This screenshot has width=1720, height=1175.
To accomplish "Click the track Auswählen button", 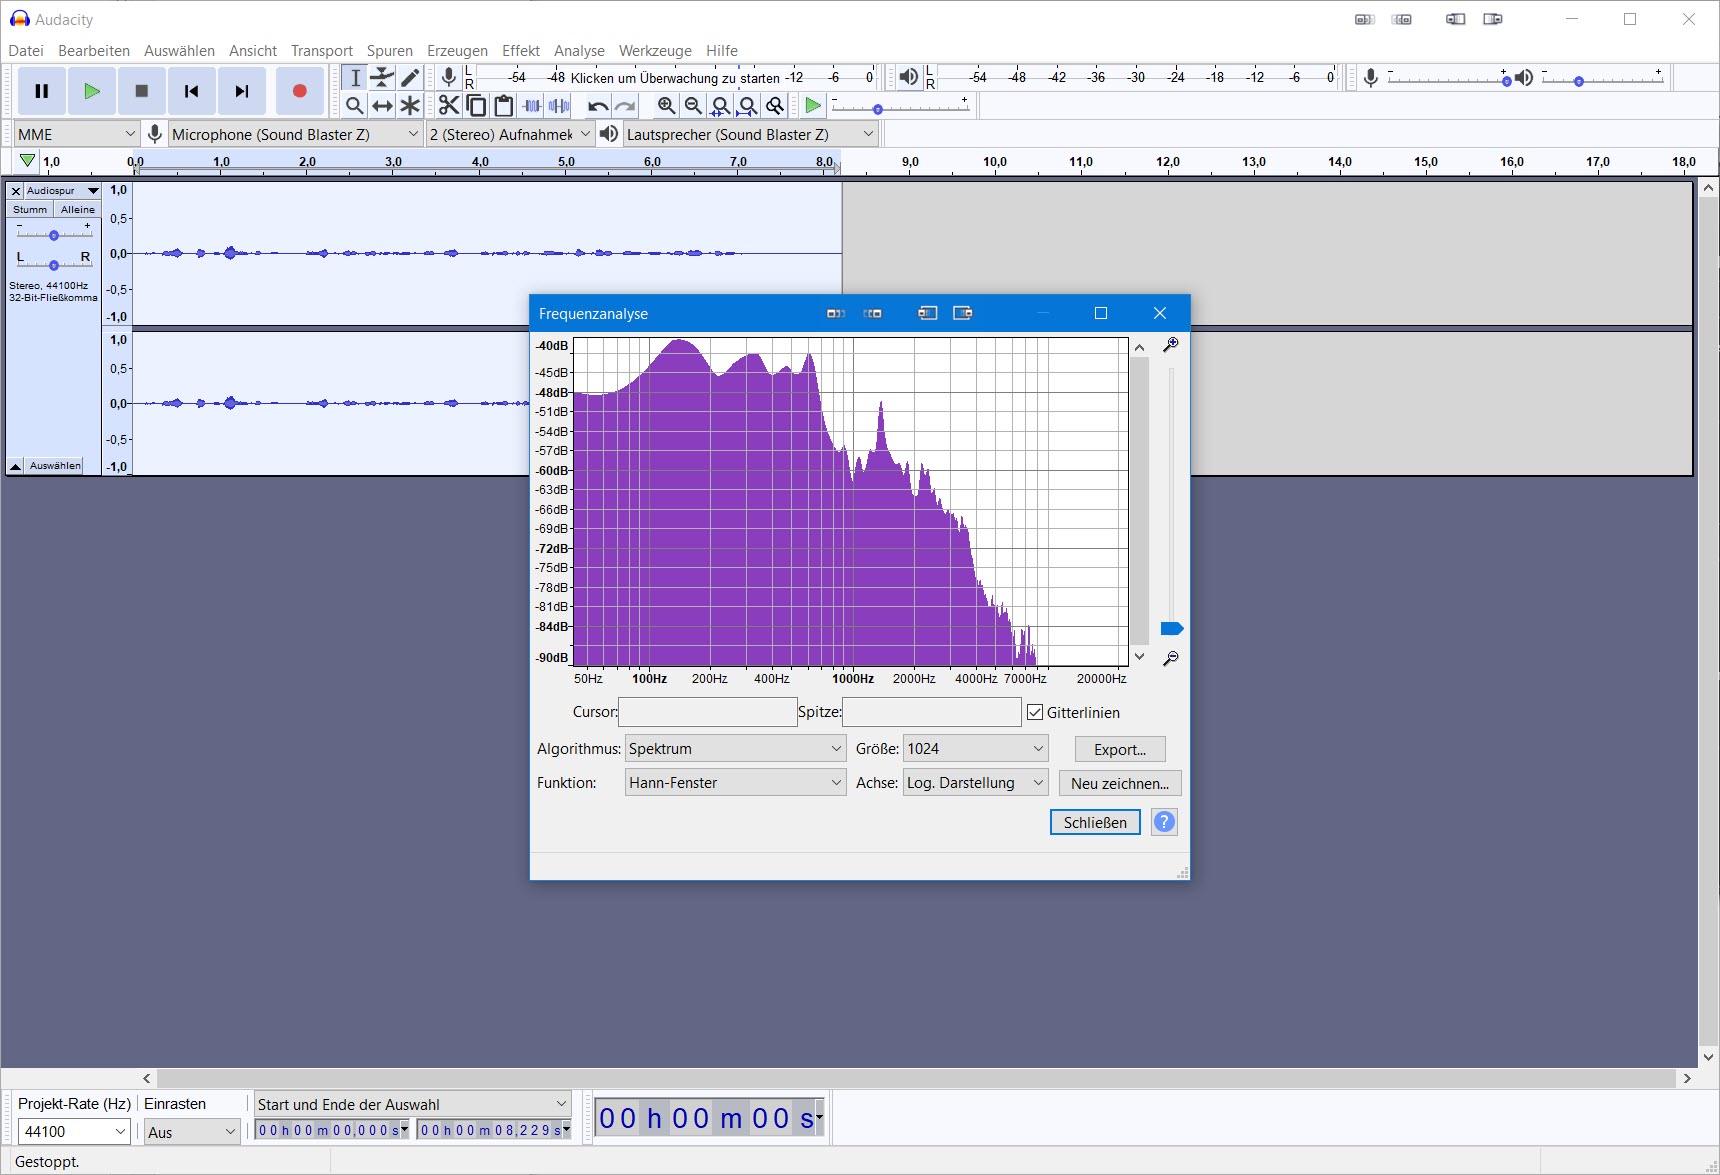I will point(55,466).
